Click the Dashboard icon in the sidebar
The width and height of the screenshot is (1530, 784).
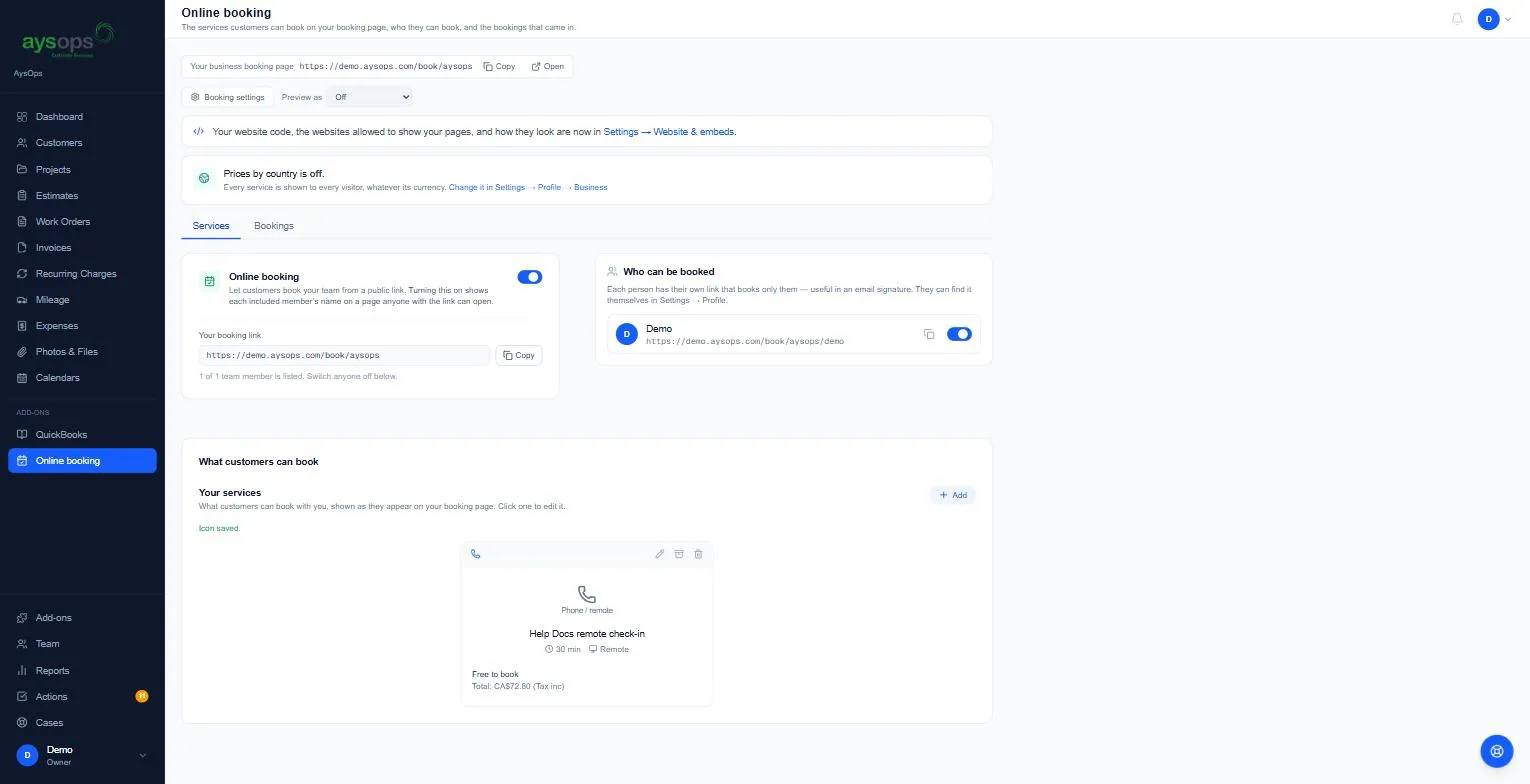pyautogui.click(x=22, y=117)
